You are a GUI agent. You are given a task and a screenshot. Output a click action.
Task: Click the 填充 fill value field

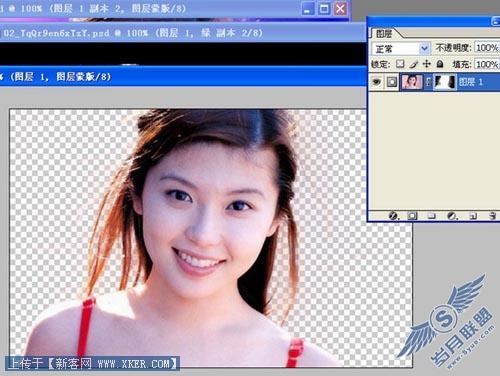coord(487,64)
